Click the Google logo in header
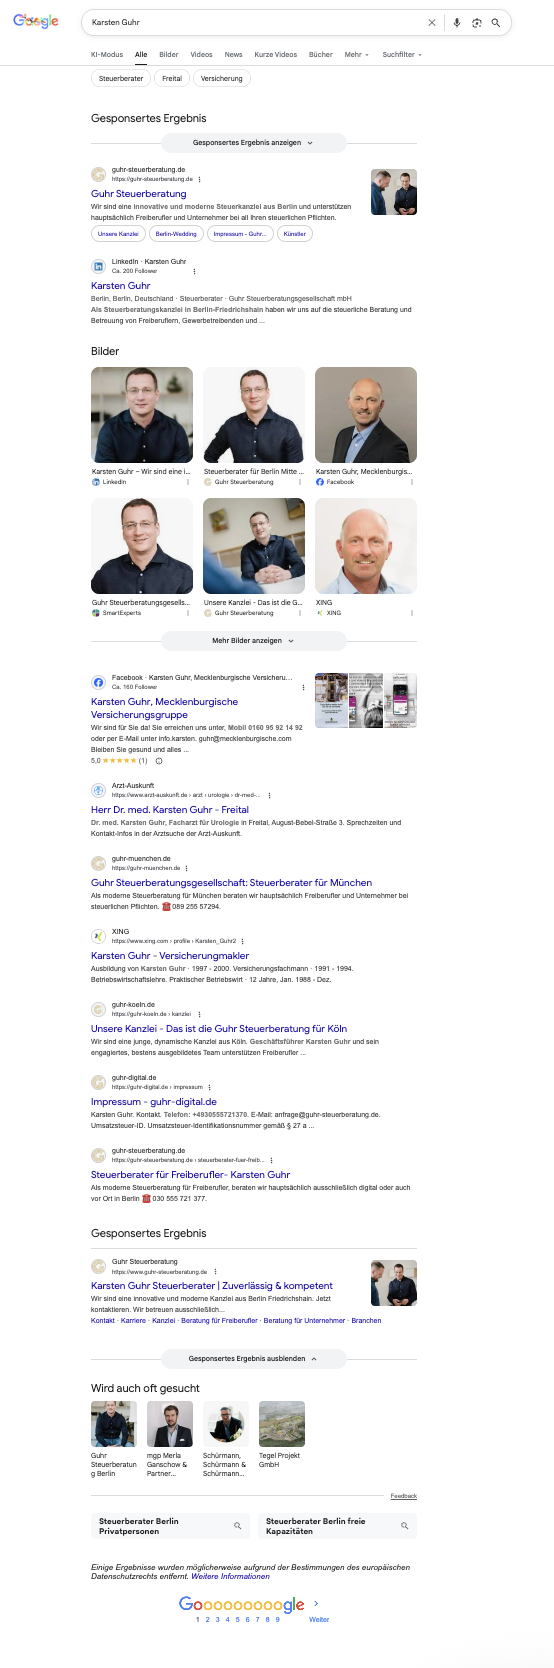This screenshot has width=554, height=1668. tap(36, 21)
